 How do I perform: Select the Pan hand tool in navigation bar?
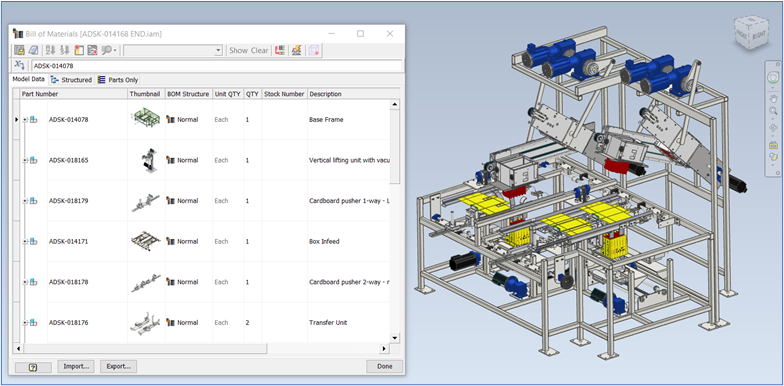[773, 98]
